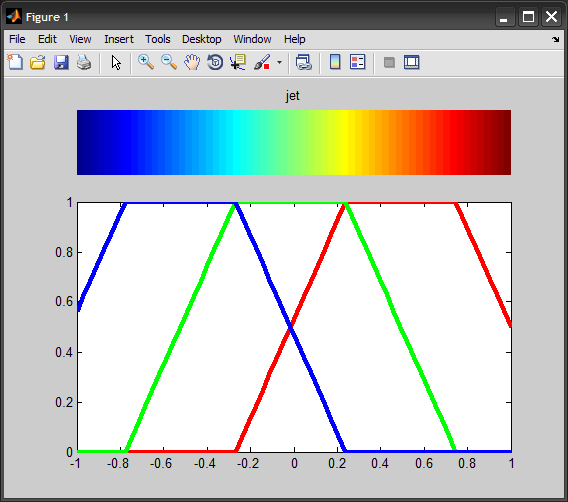Click the Show Plot Tools icon
The image size is (568, 502).
(412, 62)
